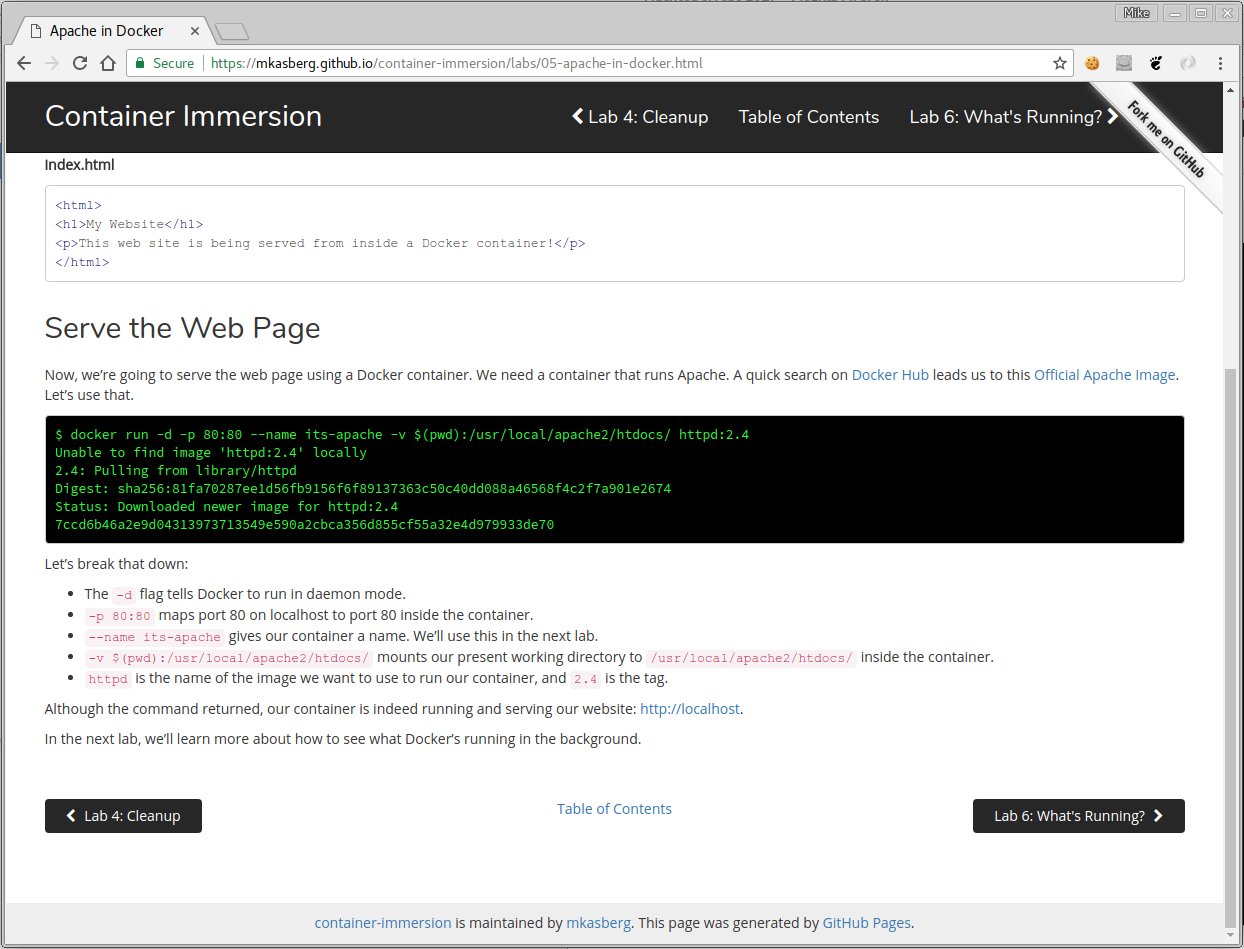Click the '2.4: Pulling from library/httpd' line
The image size is (1244, 949).
(x=176, y=471)
